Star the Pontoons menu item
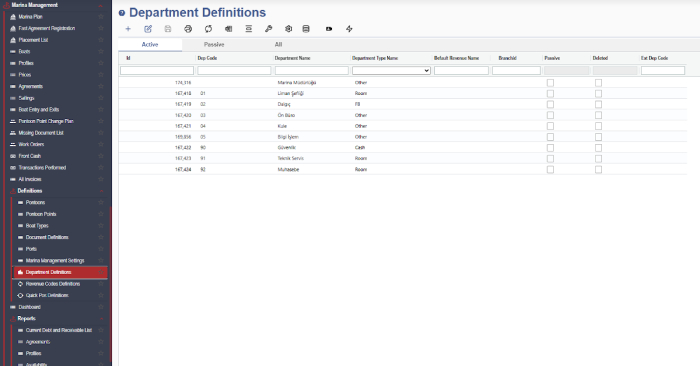700x366 pixels. click(101, 202)
